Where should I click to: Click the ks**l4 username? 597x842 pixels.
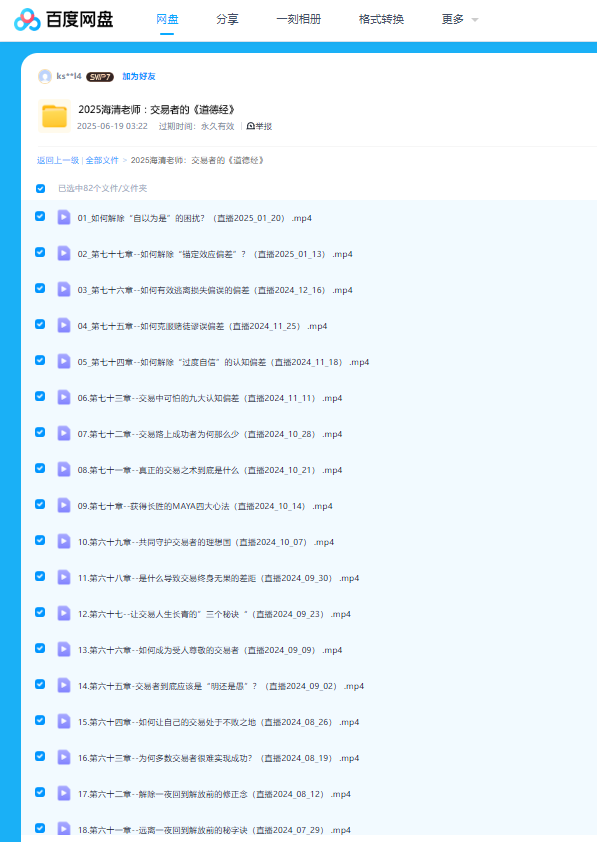click(x=69, y=76)
